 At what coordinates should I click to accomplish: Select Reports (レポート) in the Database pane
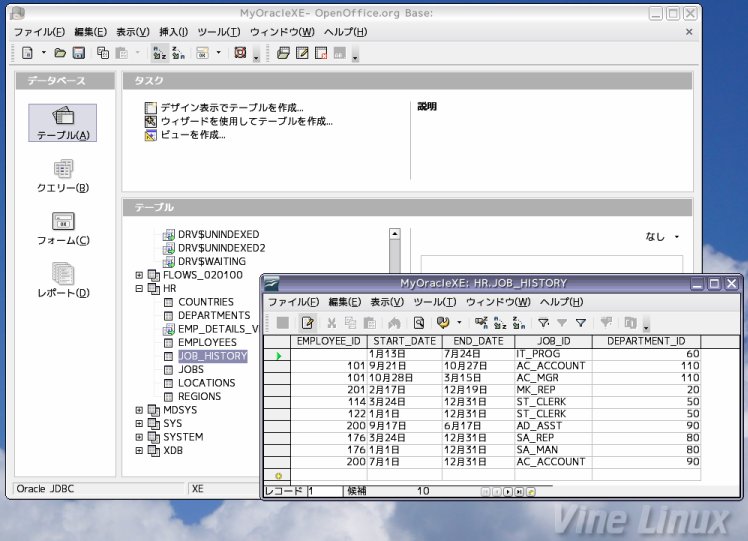[x=63, y=281]
